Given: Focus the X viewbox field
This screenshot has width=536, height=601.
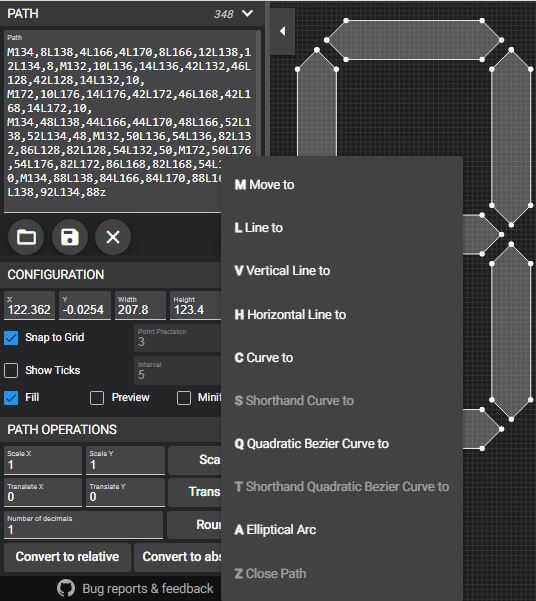Looking at the screenshot, I should 29,305.
